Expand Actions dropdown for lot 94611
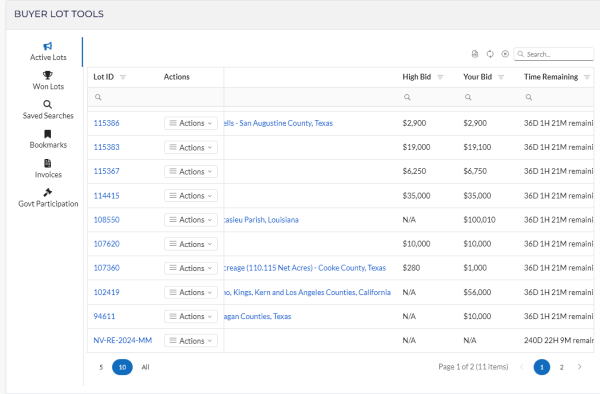Screen dimensions: 600x394 (x=191, y=316)
